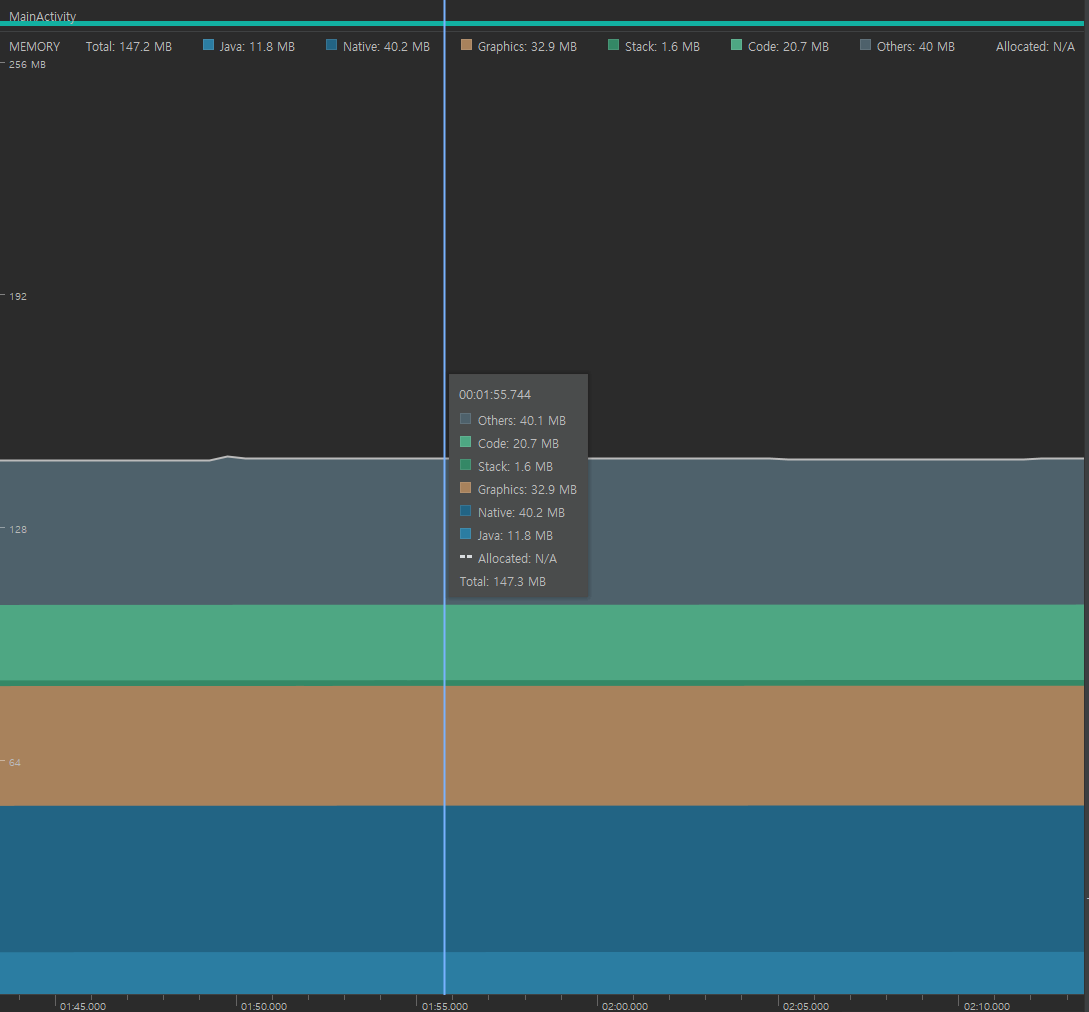Click the 02:10.000 timeline marker
The width and height of the screenshot is (1089, 1012).
pyautogui.click(x=987, y=1006)
